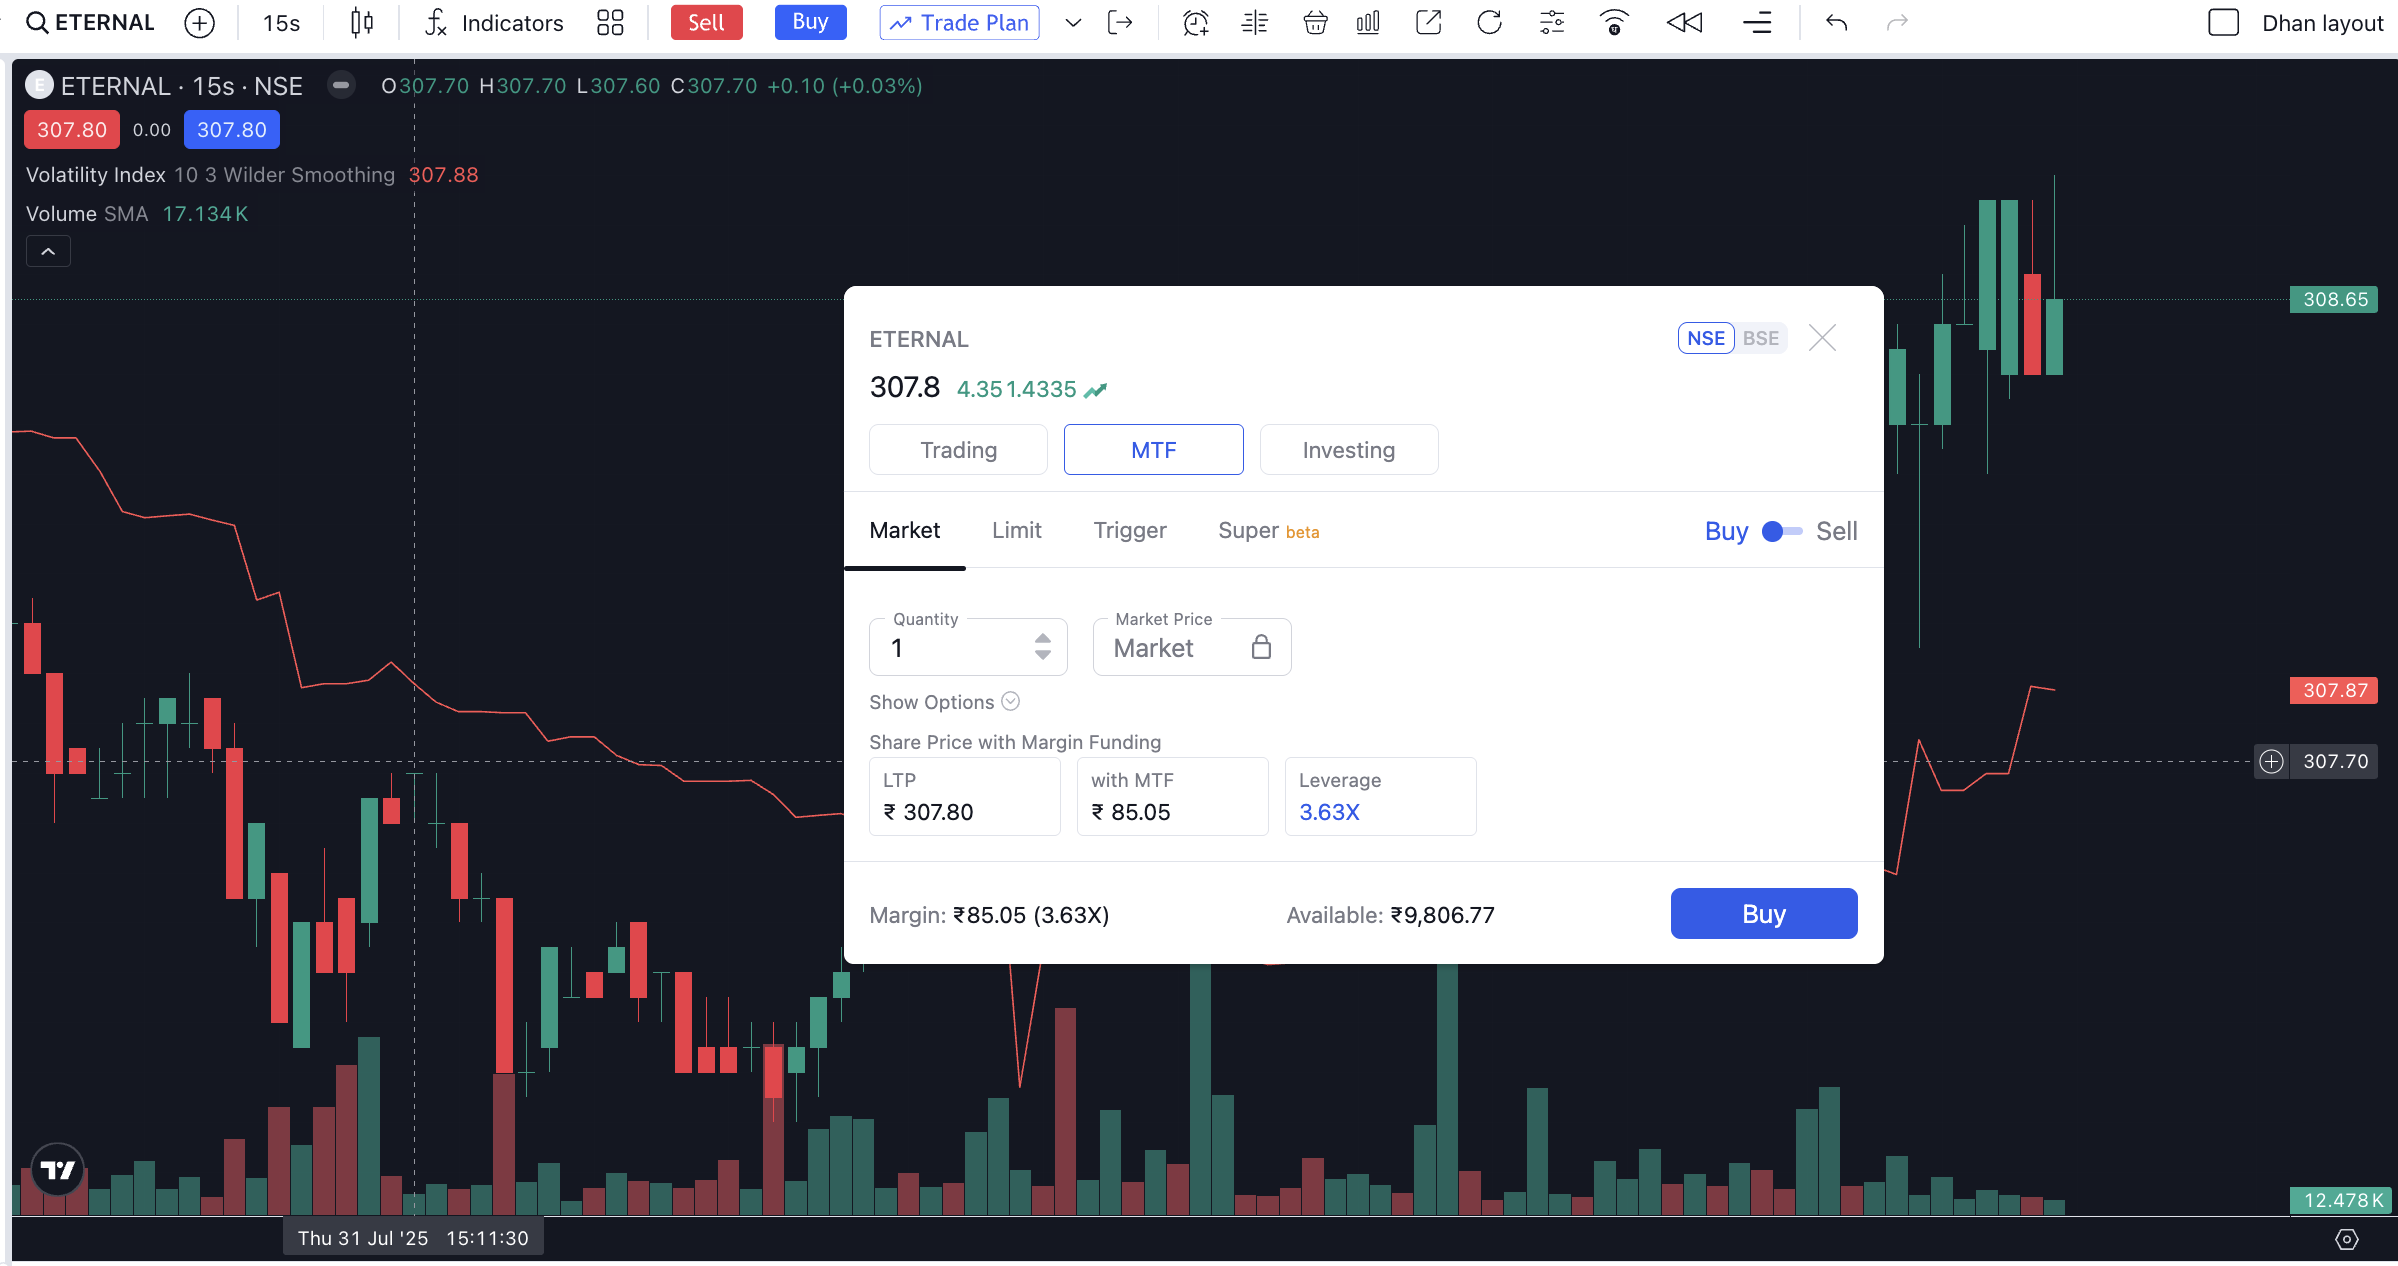
Task: Open chart in new window popout icon
Action: 1429,23
